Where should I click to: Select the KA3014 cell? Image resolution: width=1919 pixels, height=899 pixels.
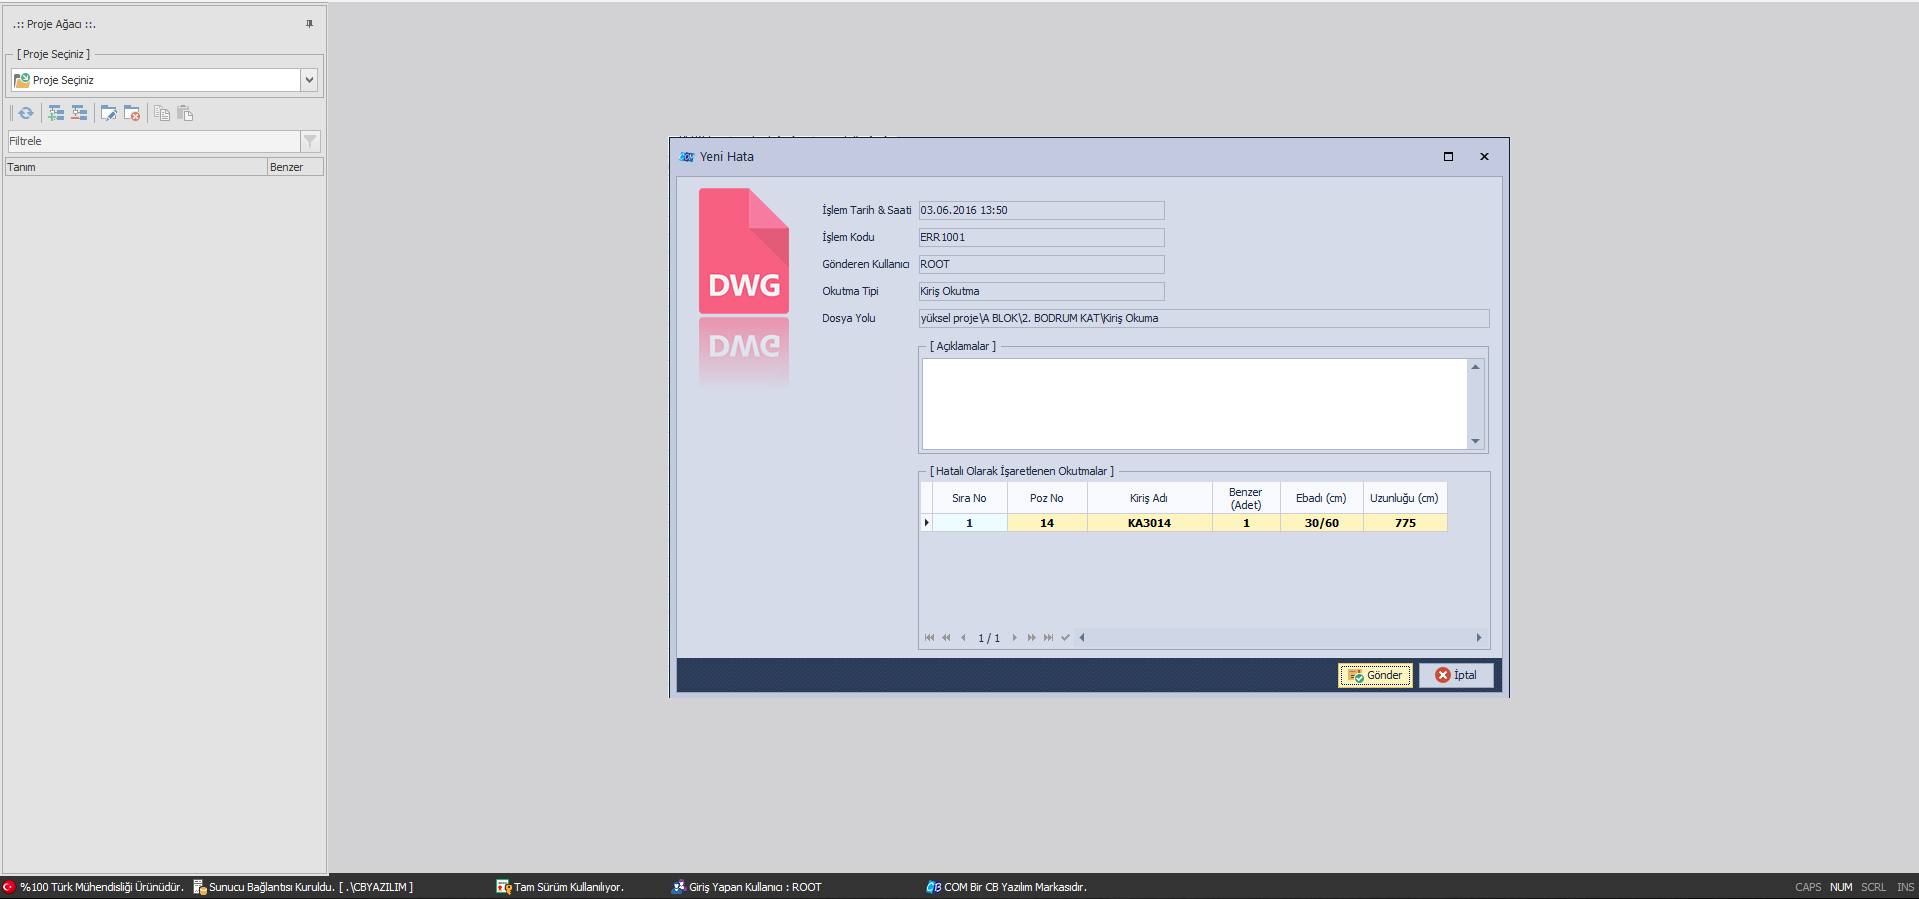tap(1149, 523)
